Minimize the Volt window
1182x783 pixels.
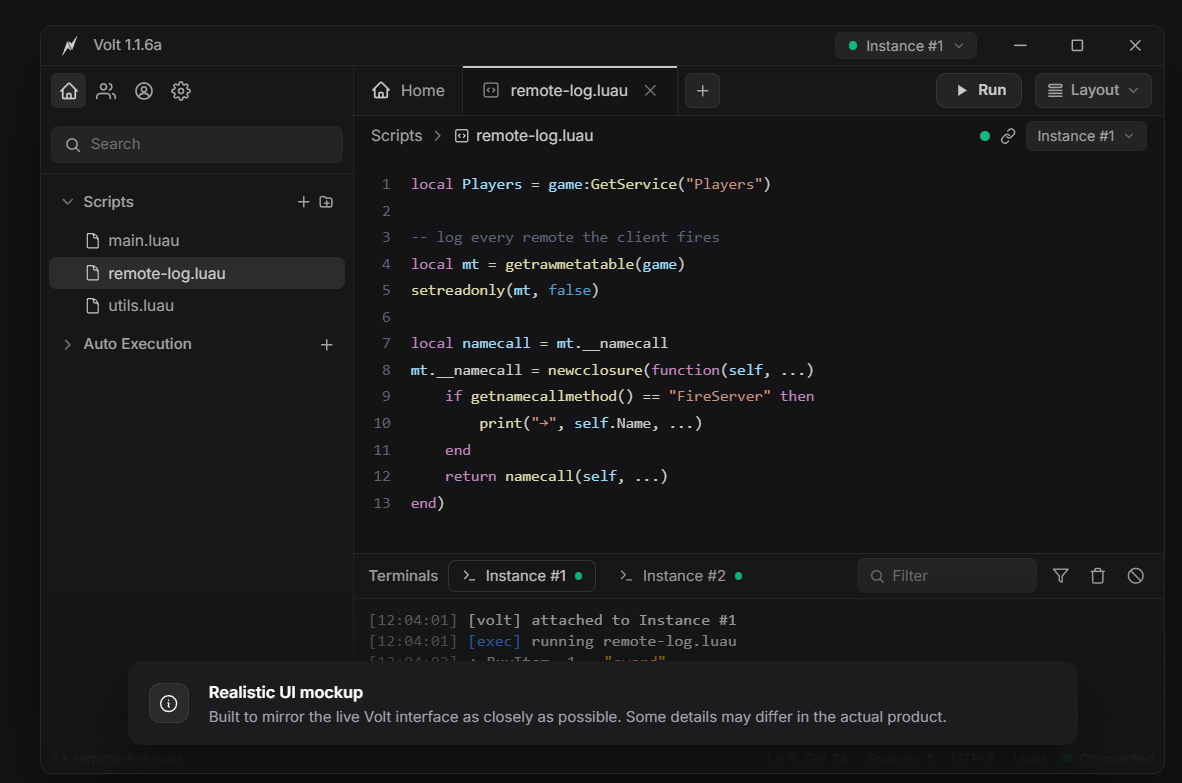[x=1020, y=46]
